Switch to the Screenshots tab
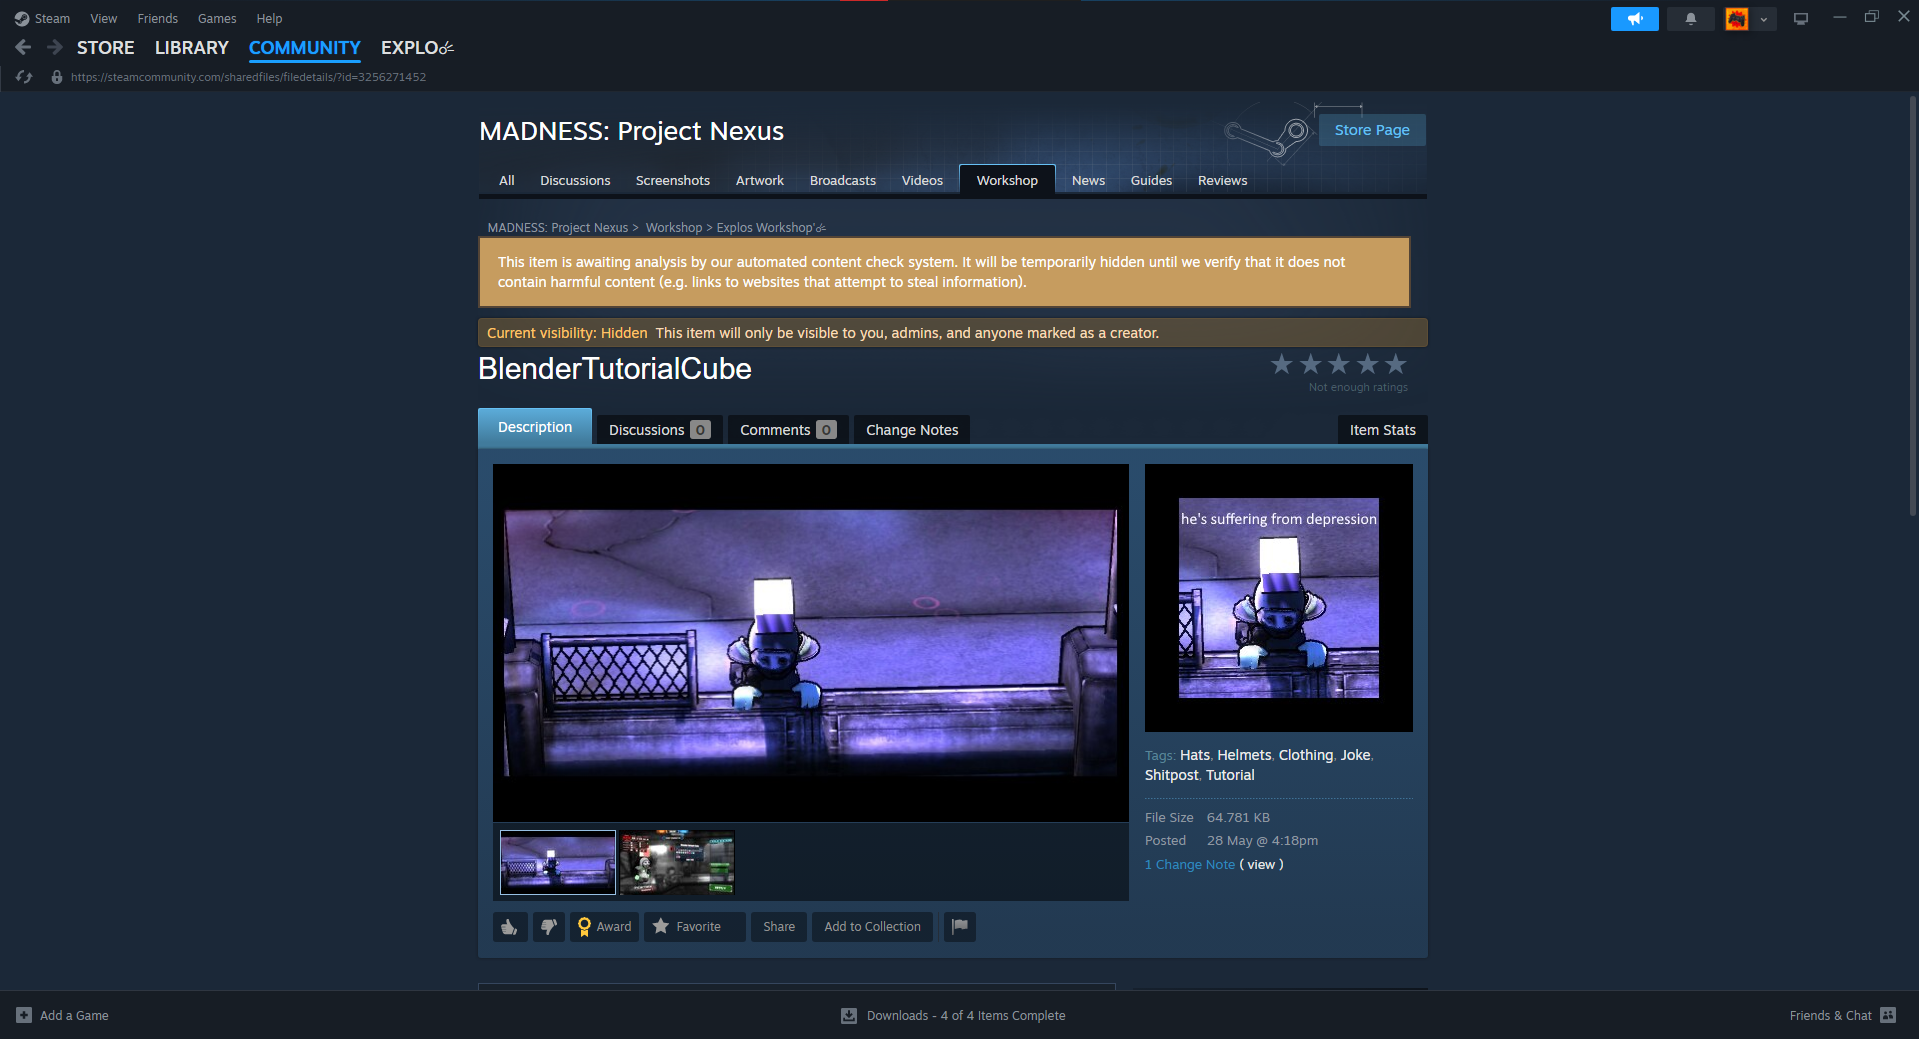Screen dimensions: 1919x1039 [x=673, y=180]
